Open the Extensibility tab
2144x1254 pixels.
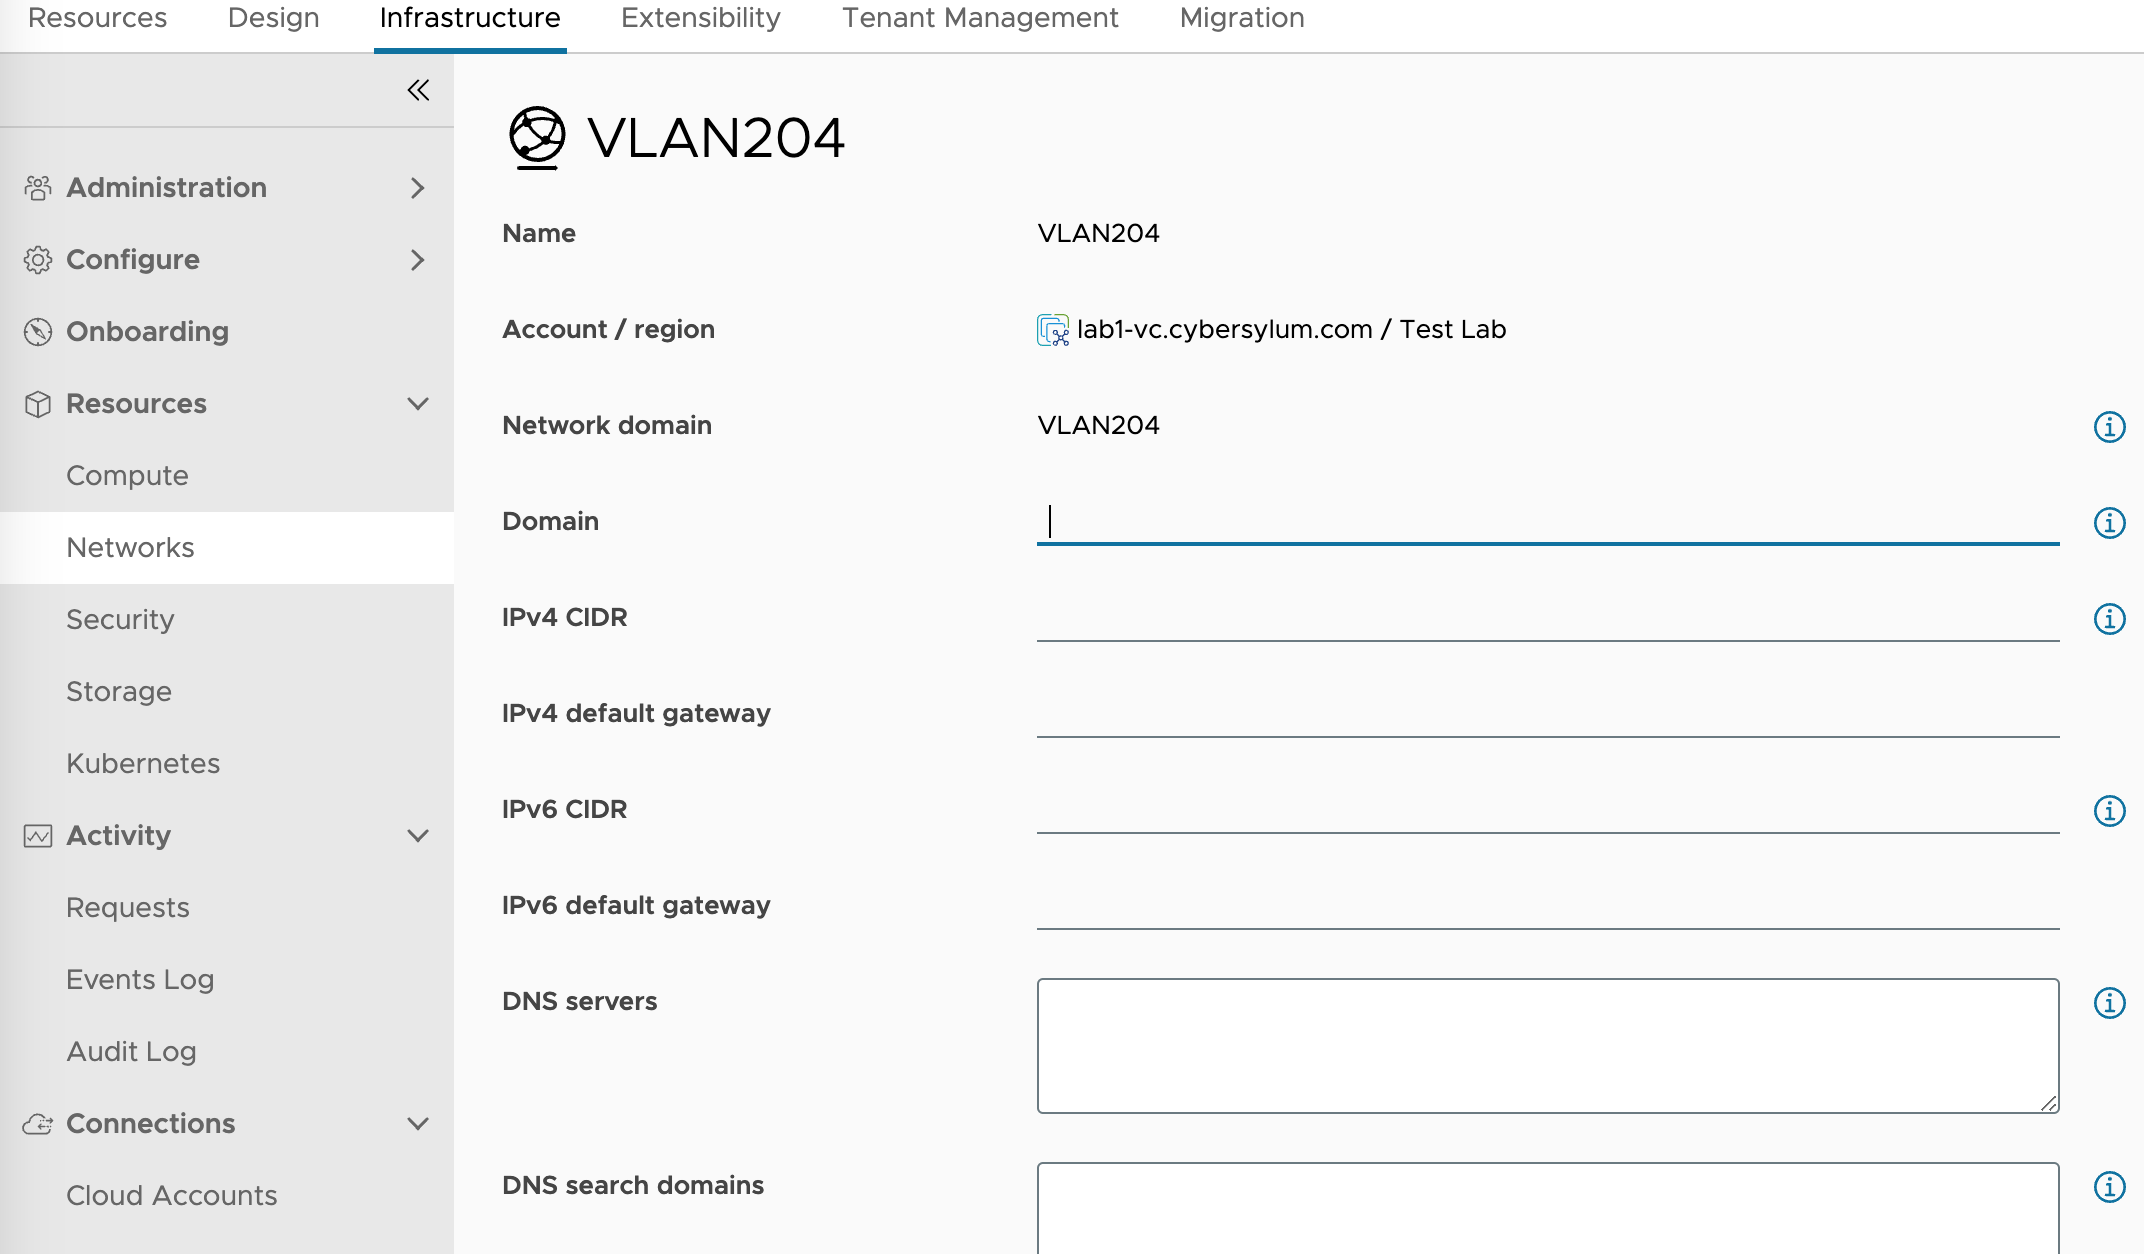(701, 18)
